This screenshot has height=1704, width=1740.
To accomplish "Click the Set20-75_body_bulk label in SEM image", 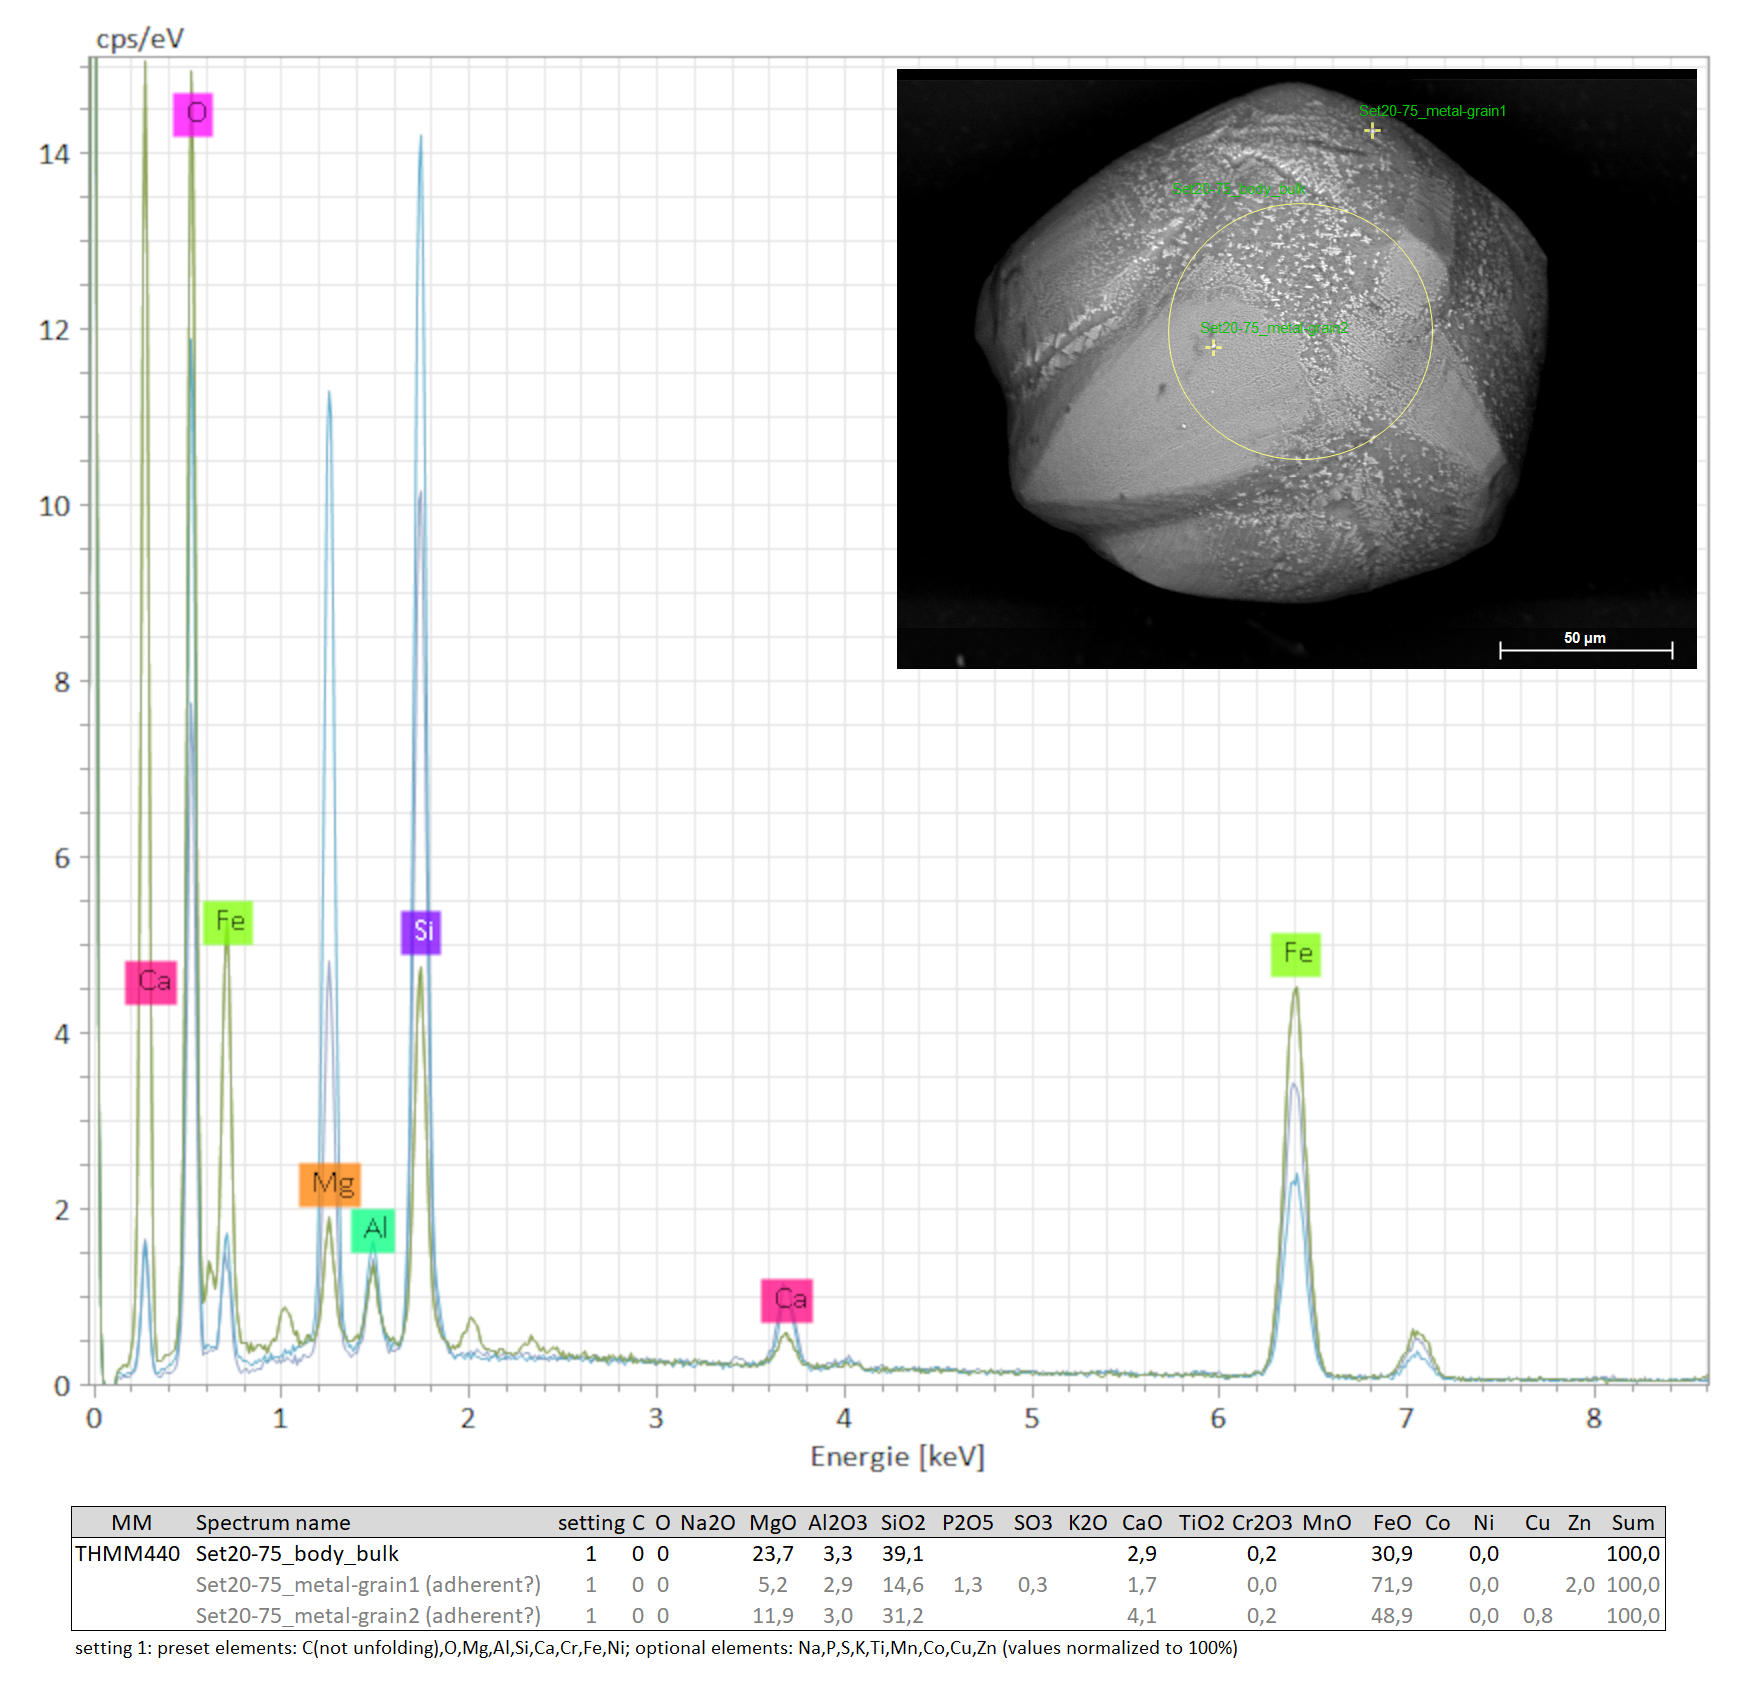I will (x=1238, y=189).
